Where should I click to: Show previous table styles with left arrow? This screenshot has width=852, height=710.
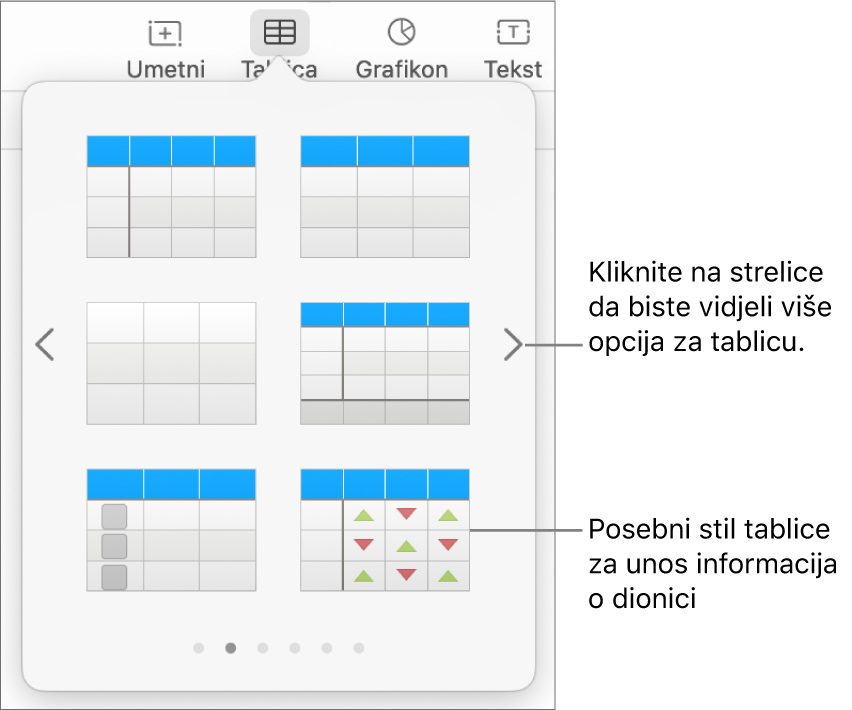45,344
